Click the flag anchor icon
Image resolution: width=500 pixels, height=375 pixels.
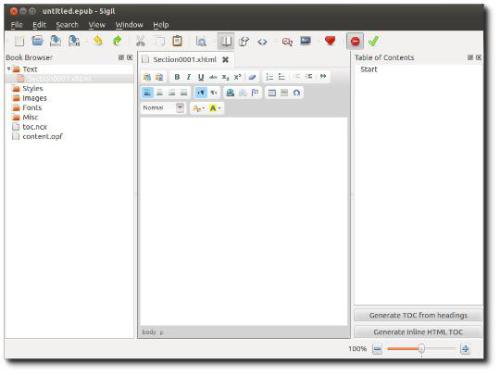click(255, 92)
